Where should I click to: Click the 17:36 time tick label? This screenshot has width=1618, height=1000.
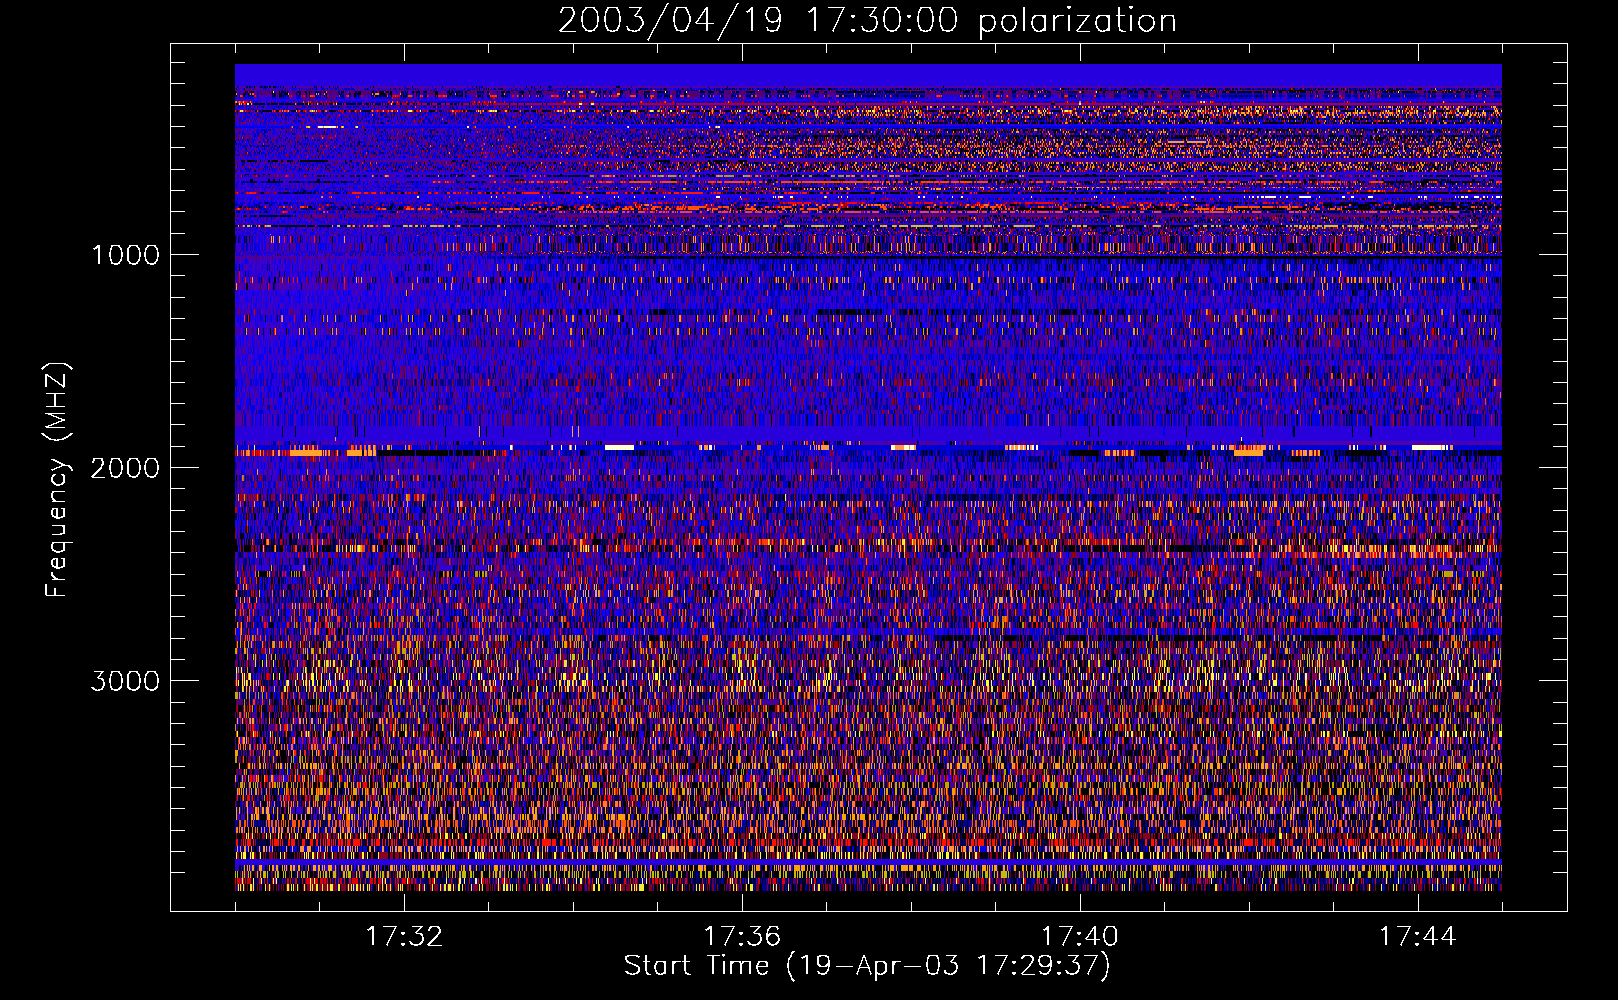click(x=742, y=937)
